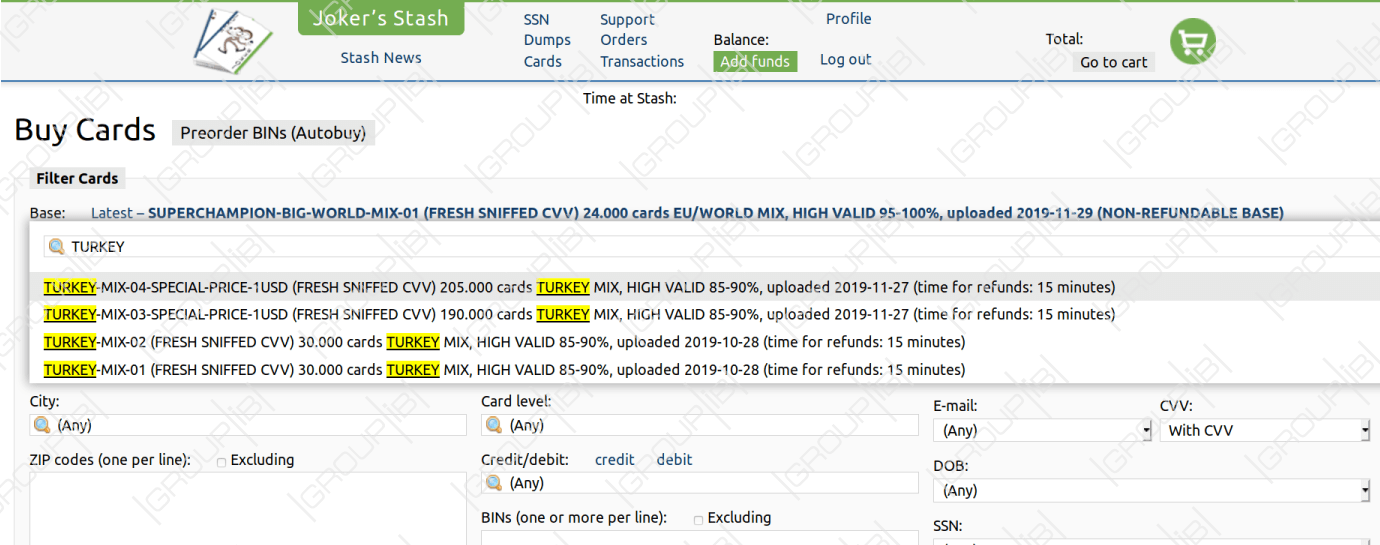Click the green shopping cart icon
Viewport: 1380px width, 545px height.
point(1192,42)
